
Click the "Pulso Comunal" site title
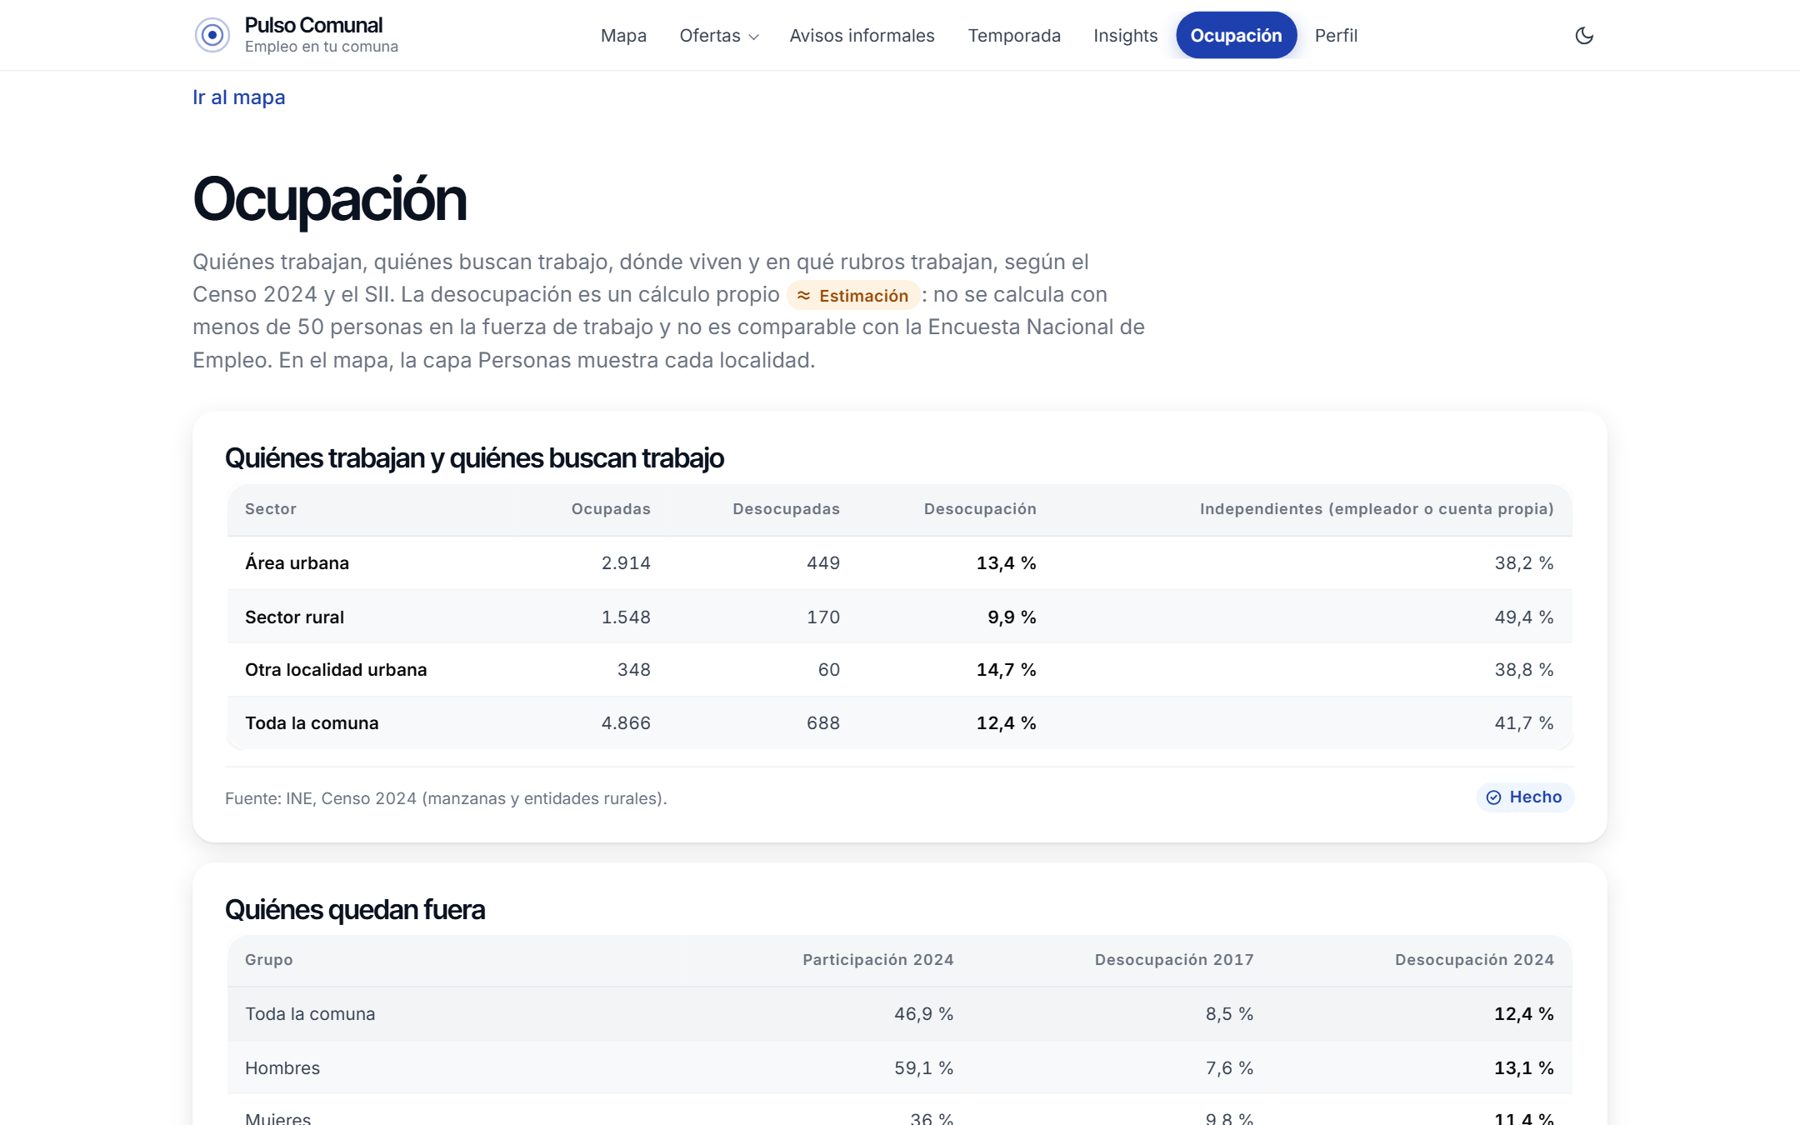point(313,25)
